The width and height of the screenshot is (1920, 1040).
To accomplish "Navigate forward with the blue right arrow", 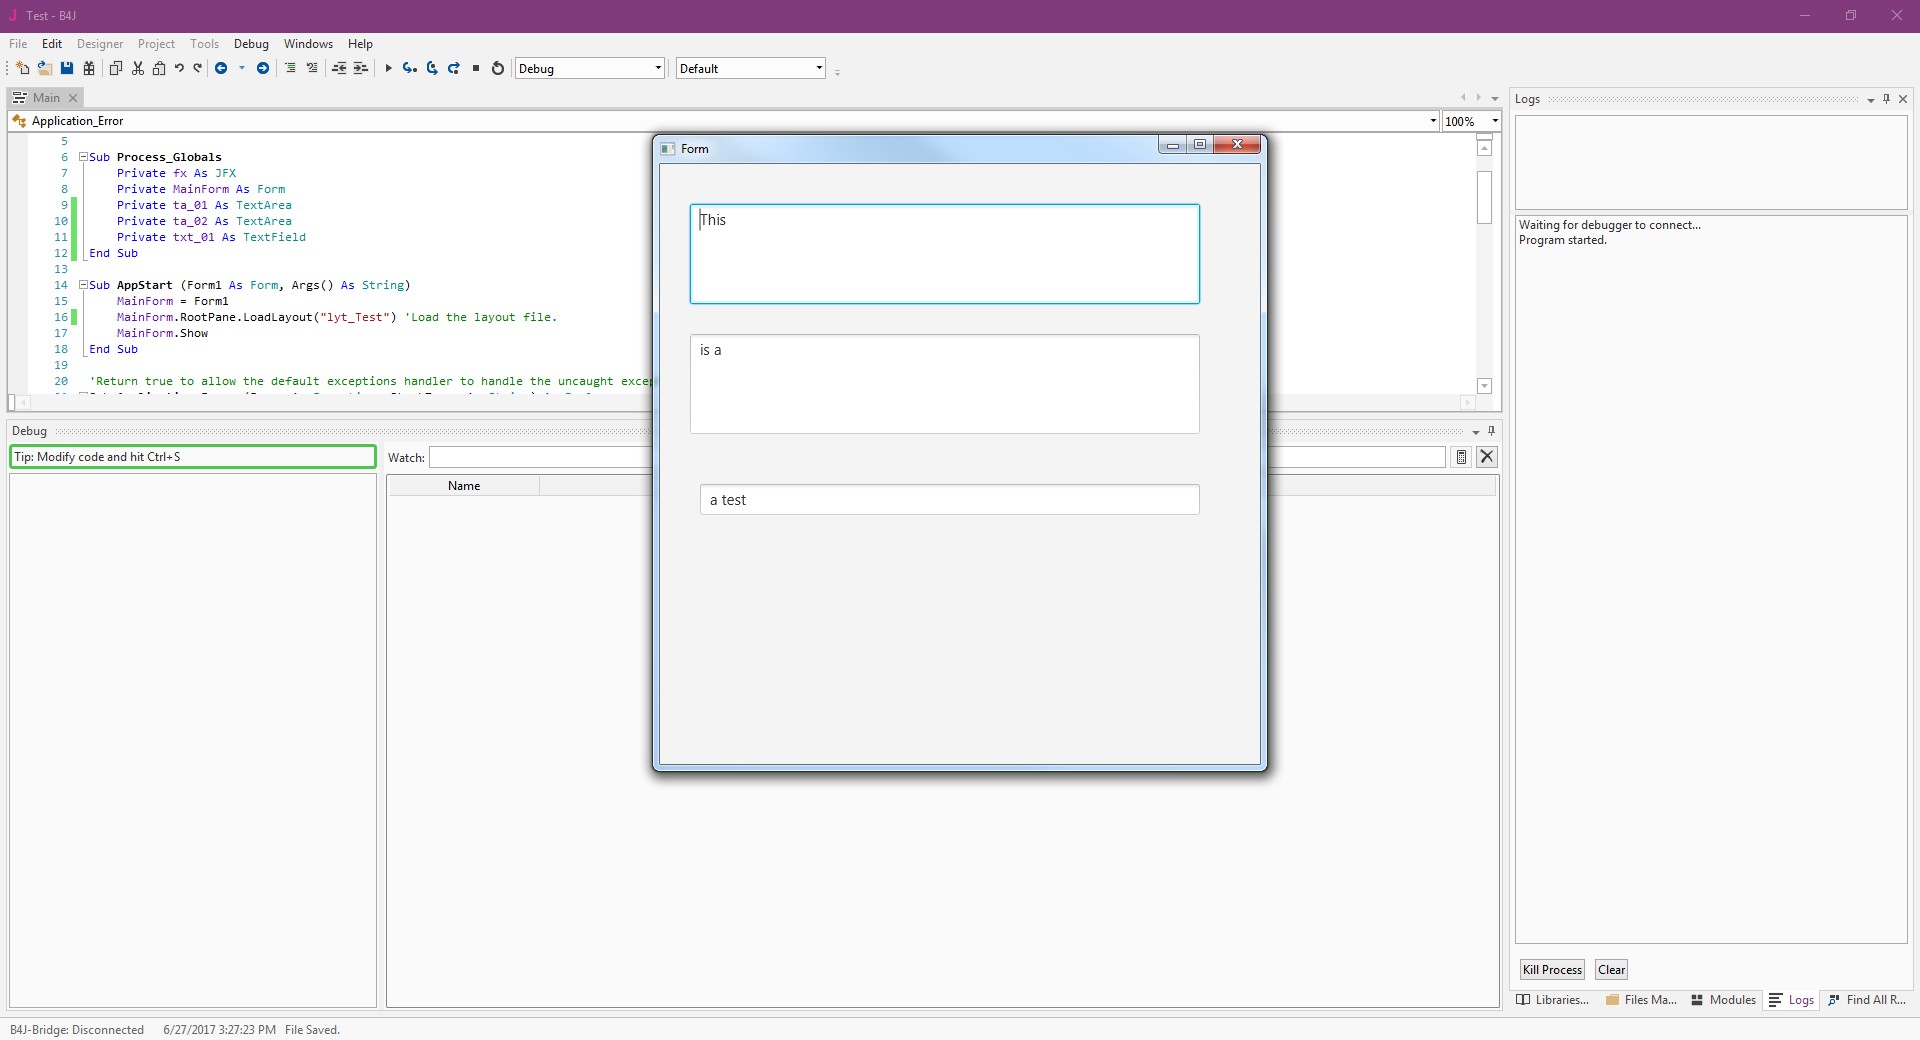I will (263, 68).
